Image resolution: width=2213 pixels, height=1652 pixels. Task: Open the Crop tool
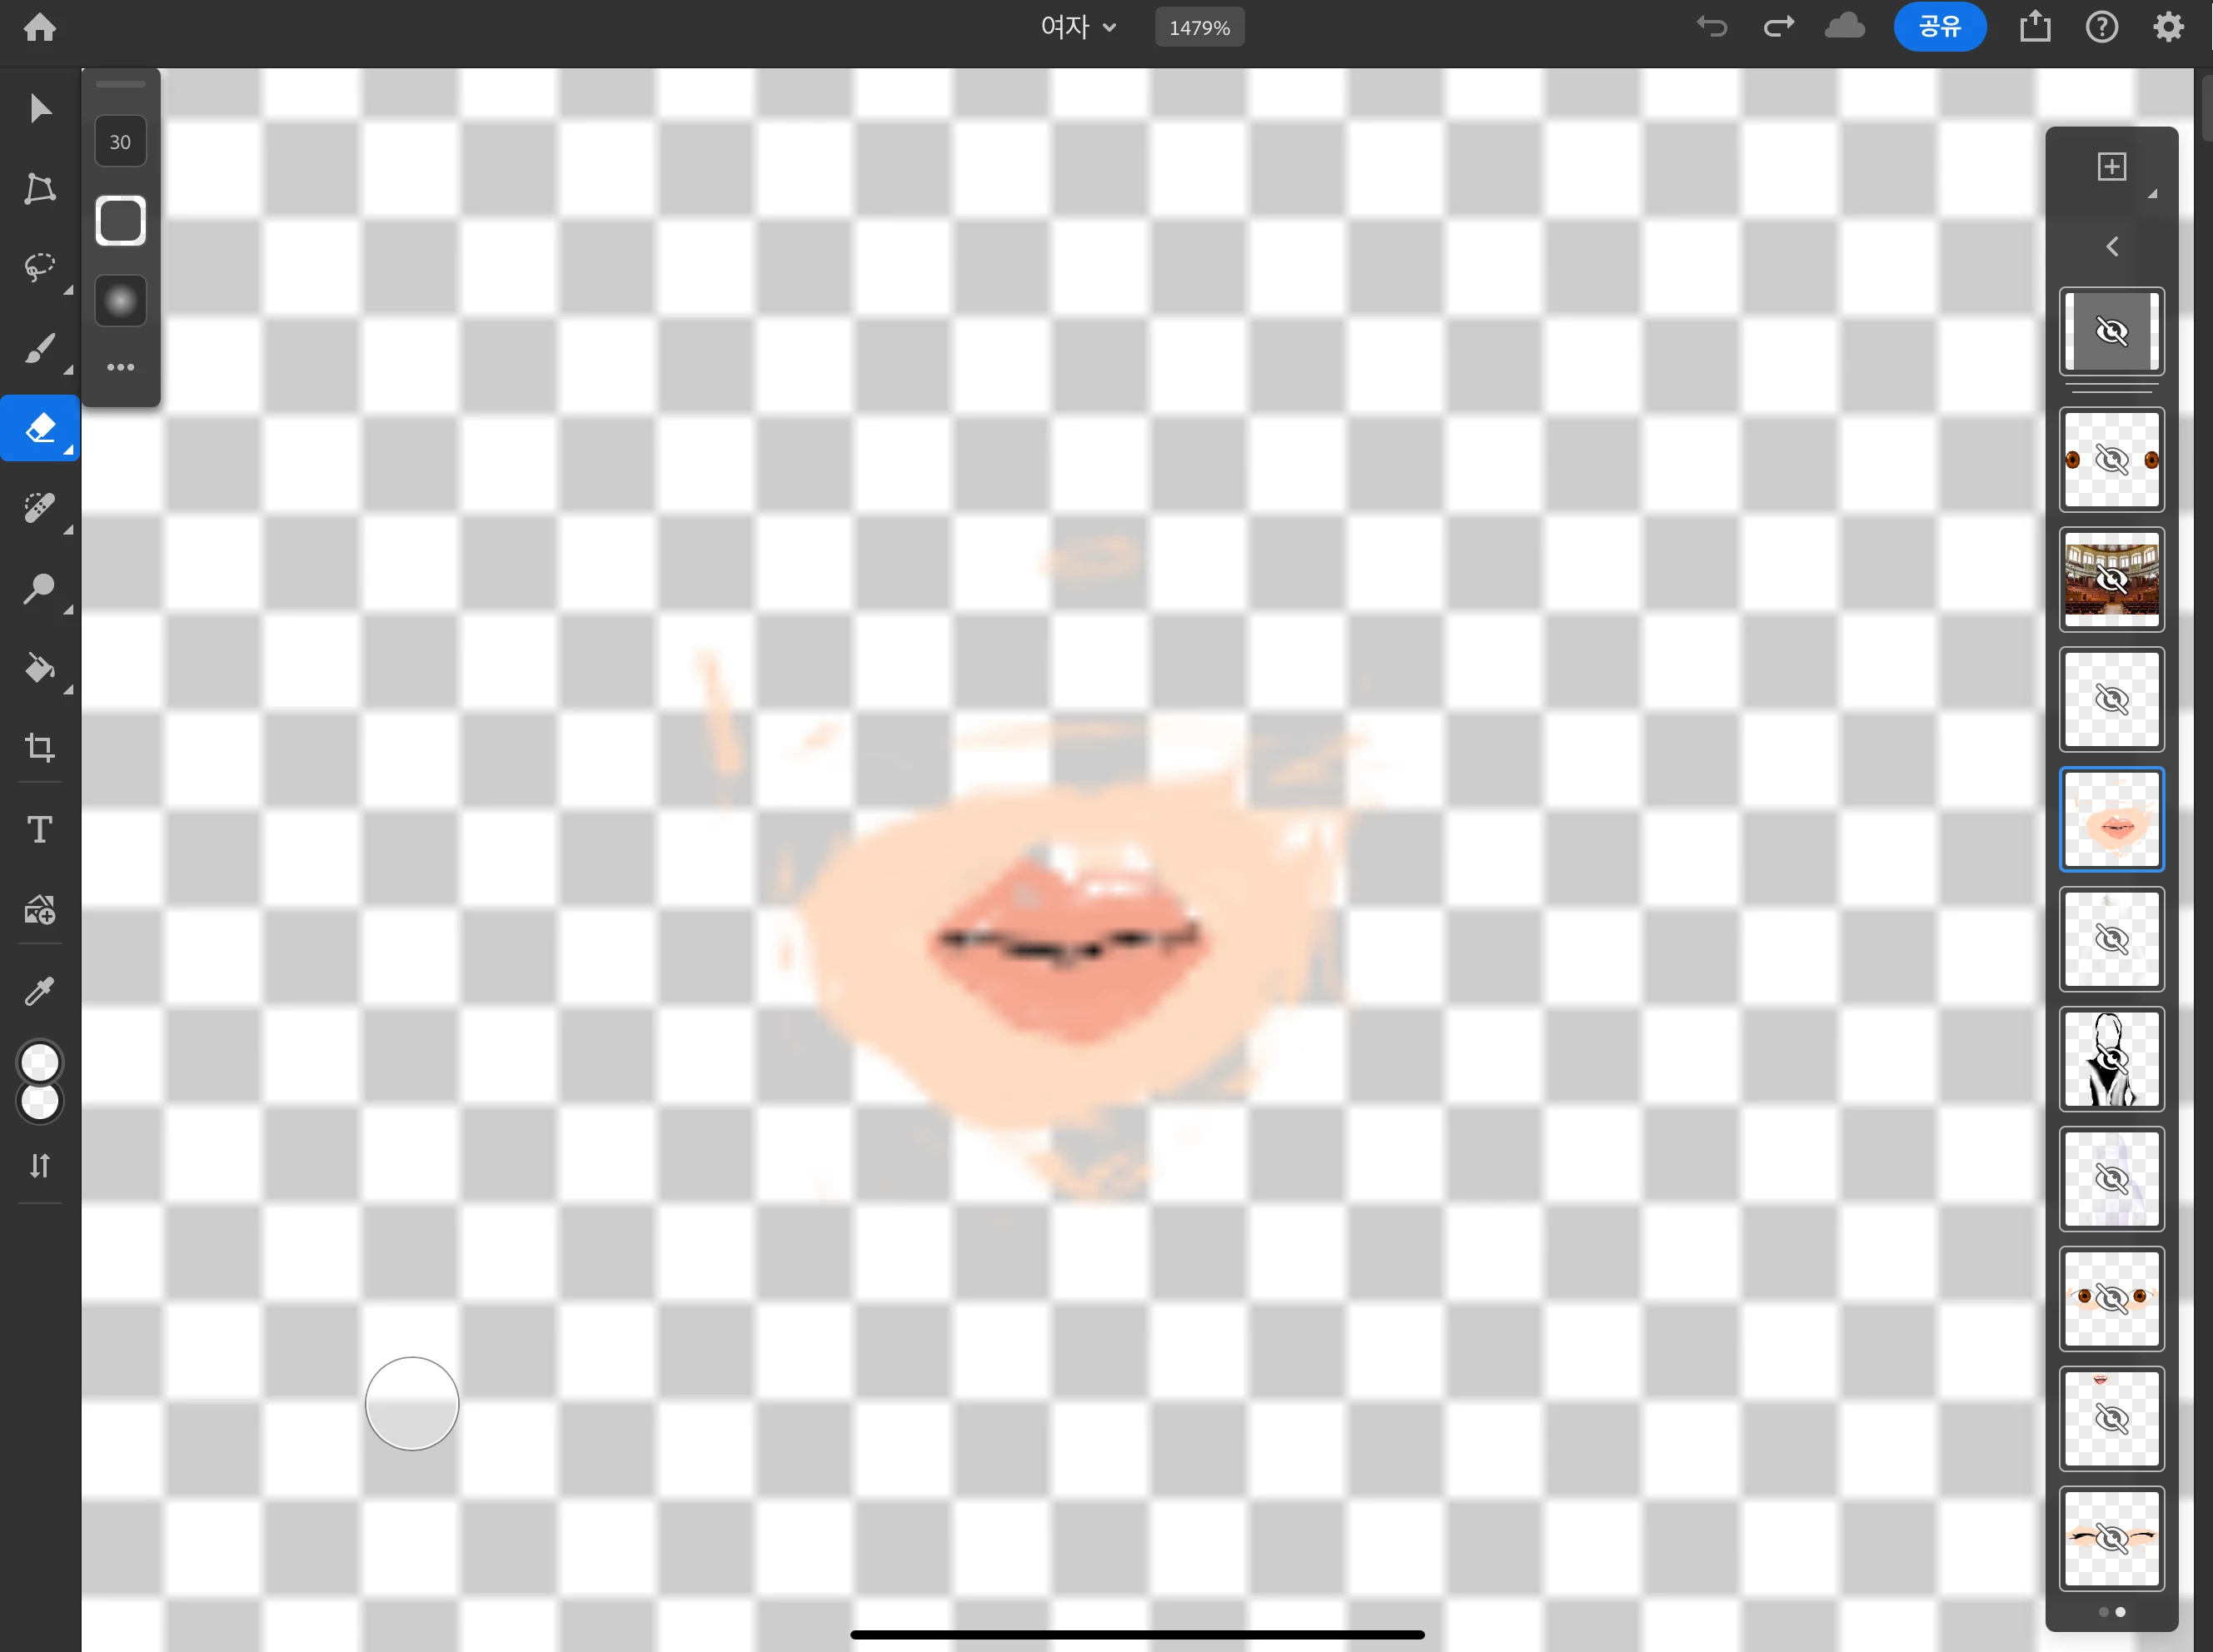40,747
